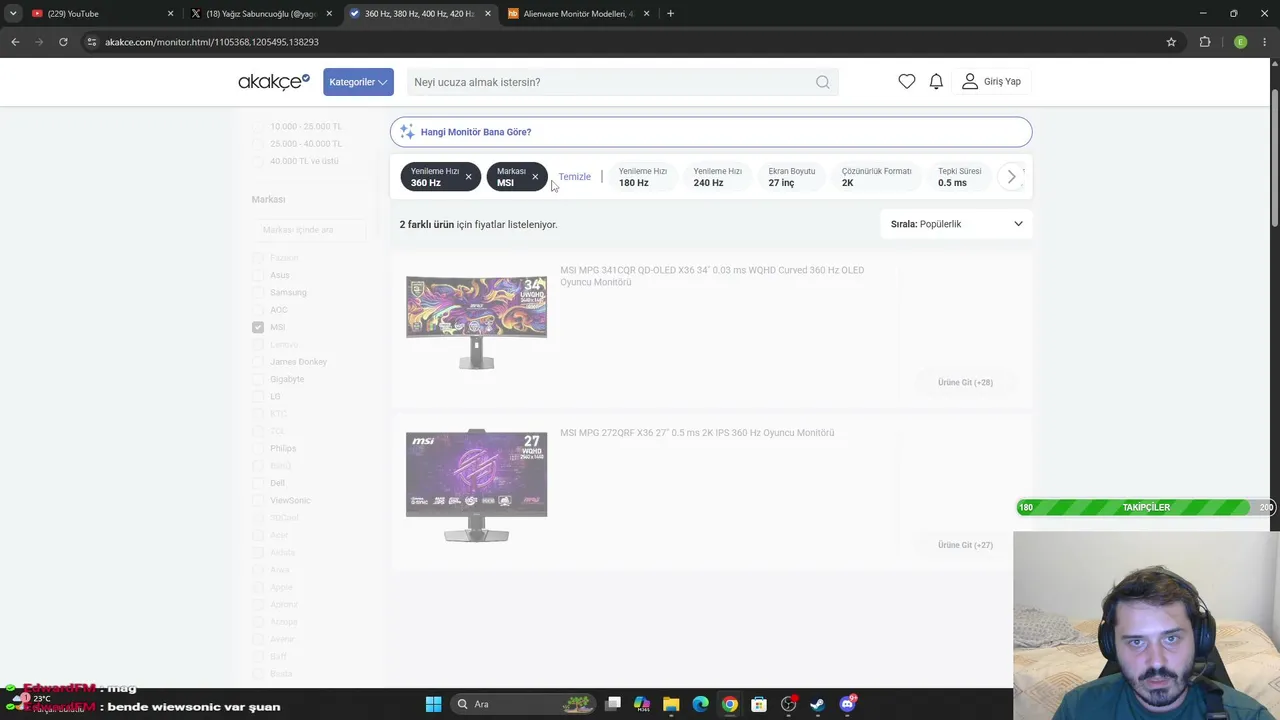
Task: Open the browser extensions menu
Action: (1205, 42)
